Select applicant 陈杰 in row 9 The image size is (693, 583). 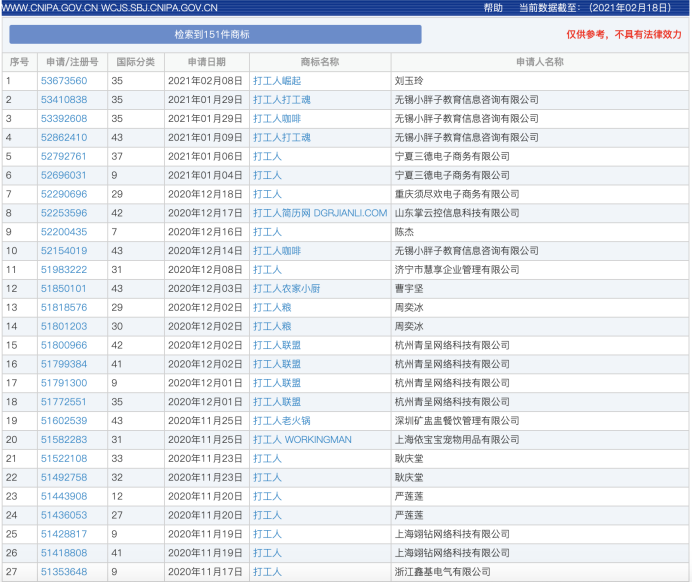[404, 232]
